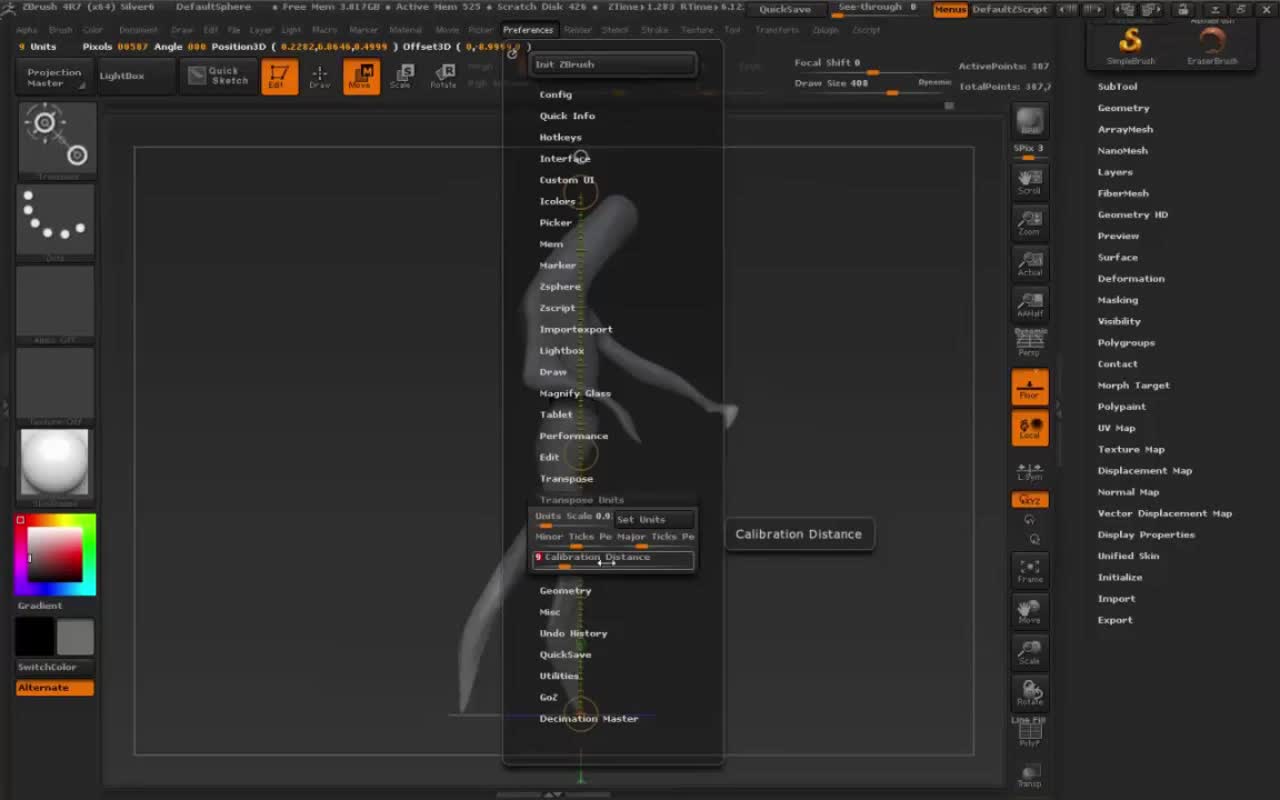
Task: Expand the Hotkeys preferences section
Action: coord(560,137)
